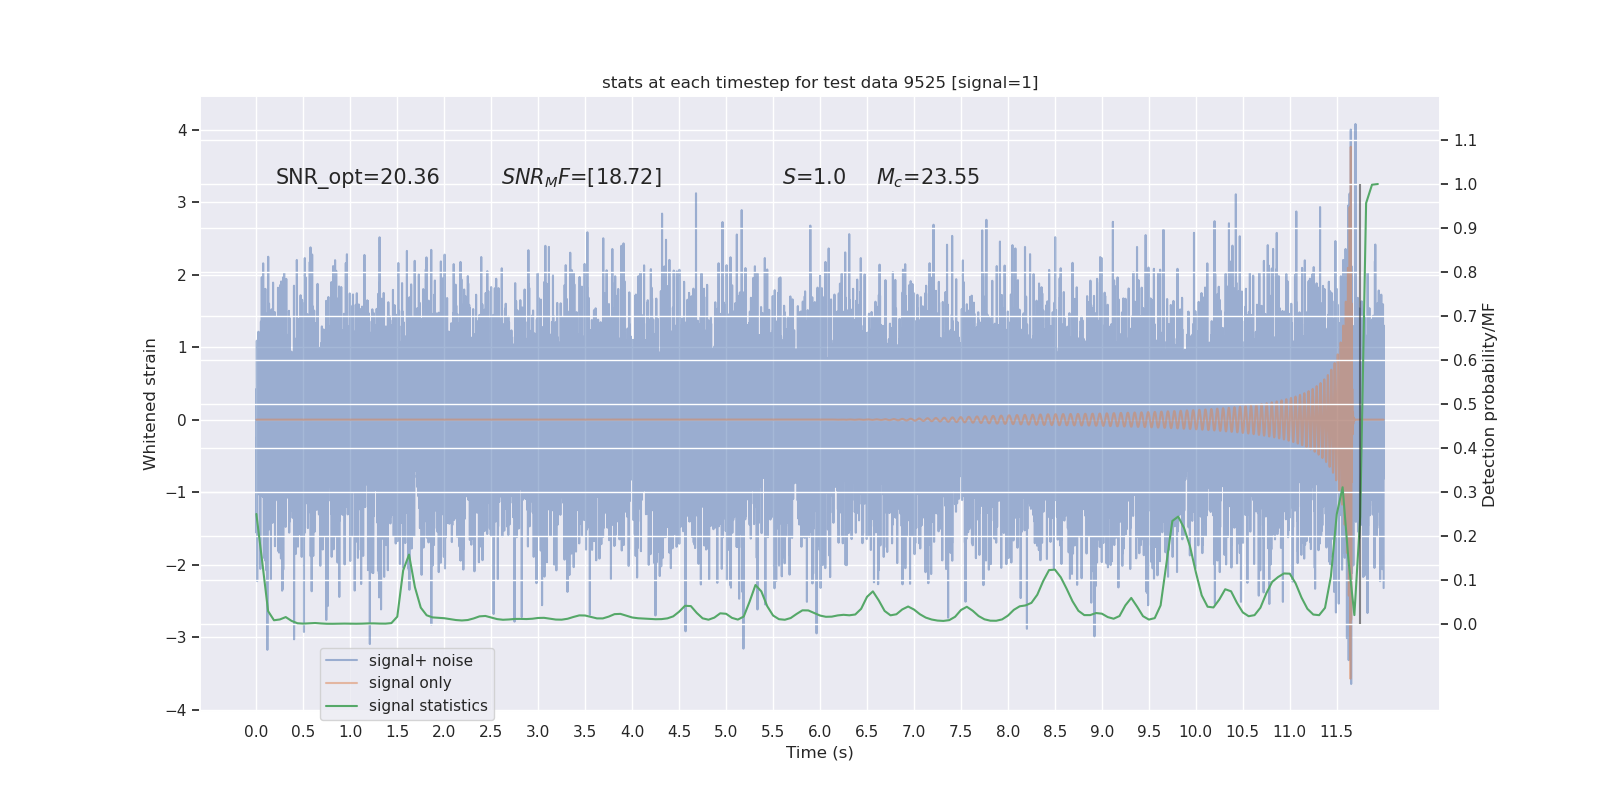Click the 'Detection probability/MF' axis label
Screen dimensions: 1600x800
pos(1489,405)
